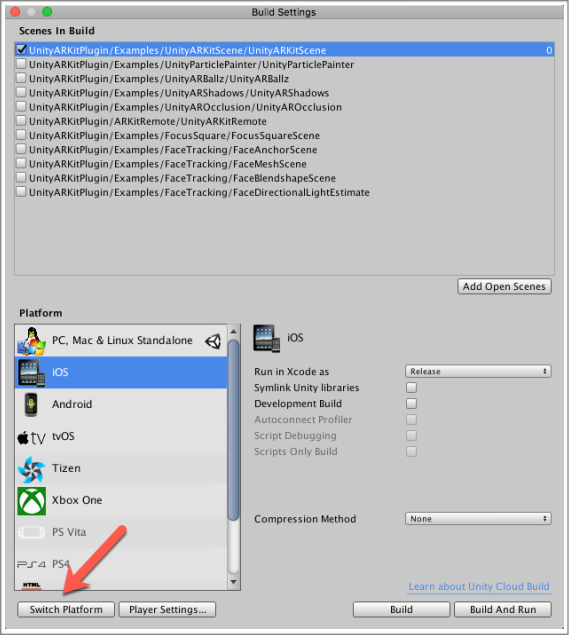
Task: Click the HTML platform icon at list bottom
Action: (31, 585)
